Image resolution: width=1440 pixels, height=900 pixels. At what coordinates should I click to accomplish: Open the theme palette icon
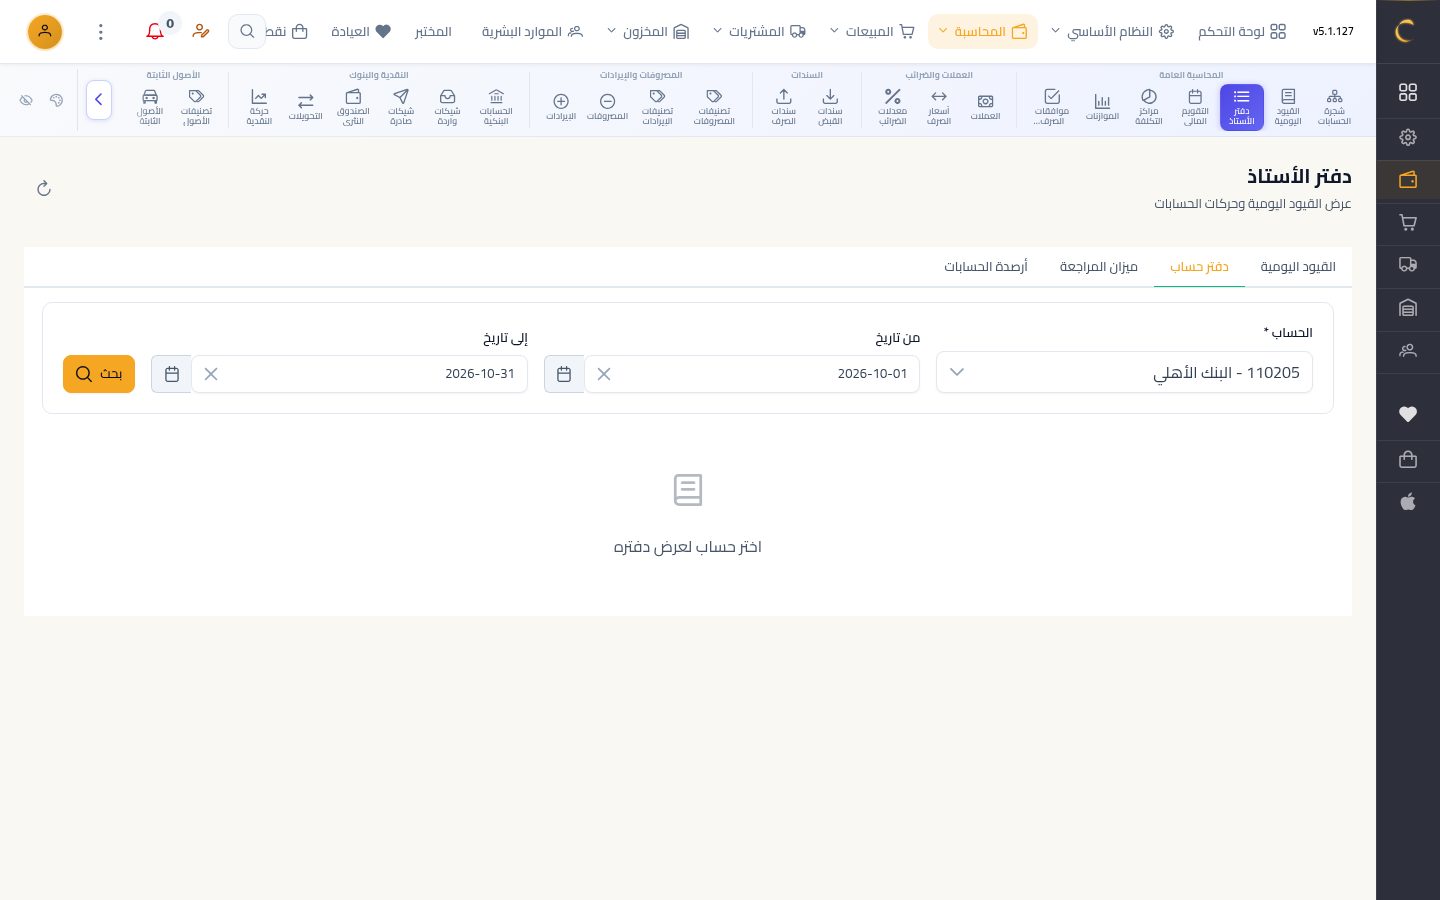click(x=56, y=100)
